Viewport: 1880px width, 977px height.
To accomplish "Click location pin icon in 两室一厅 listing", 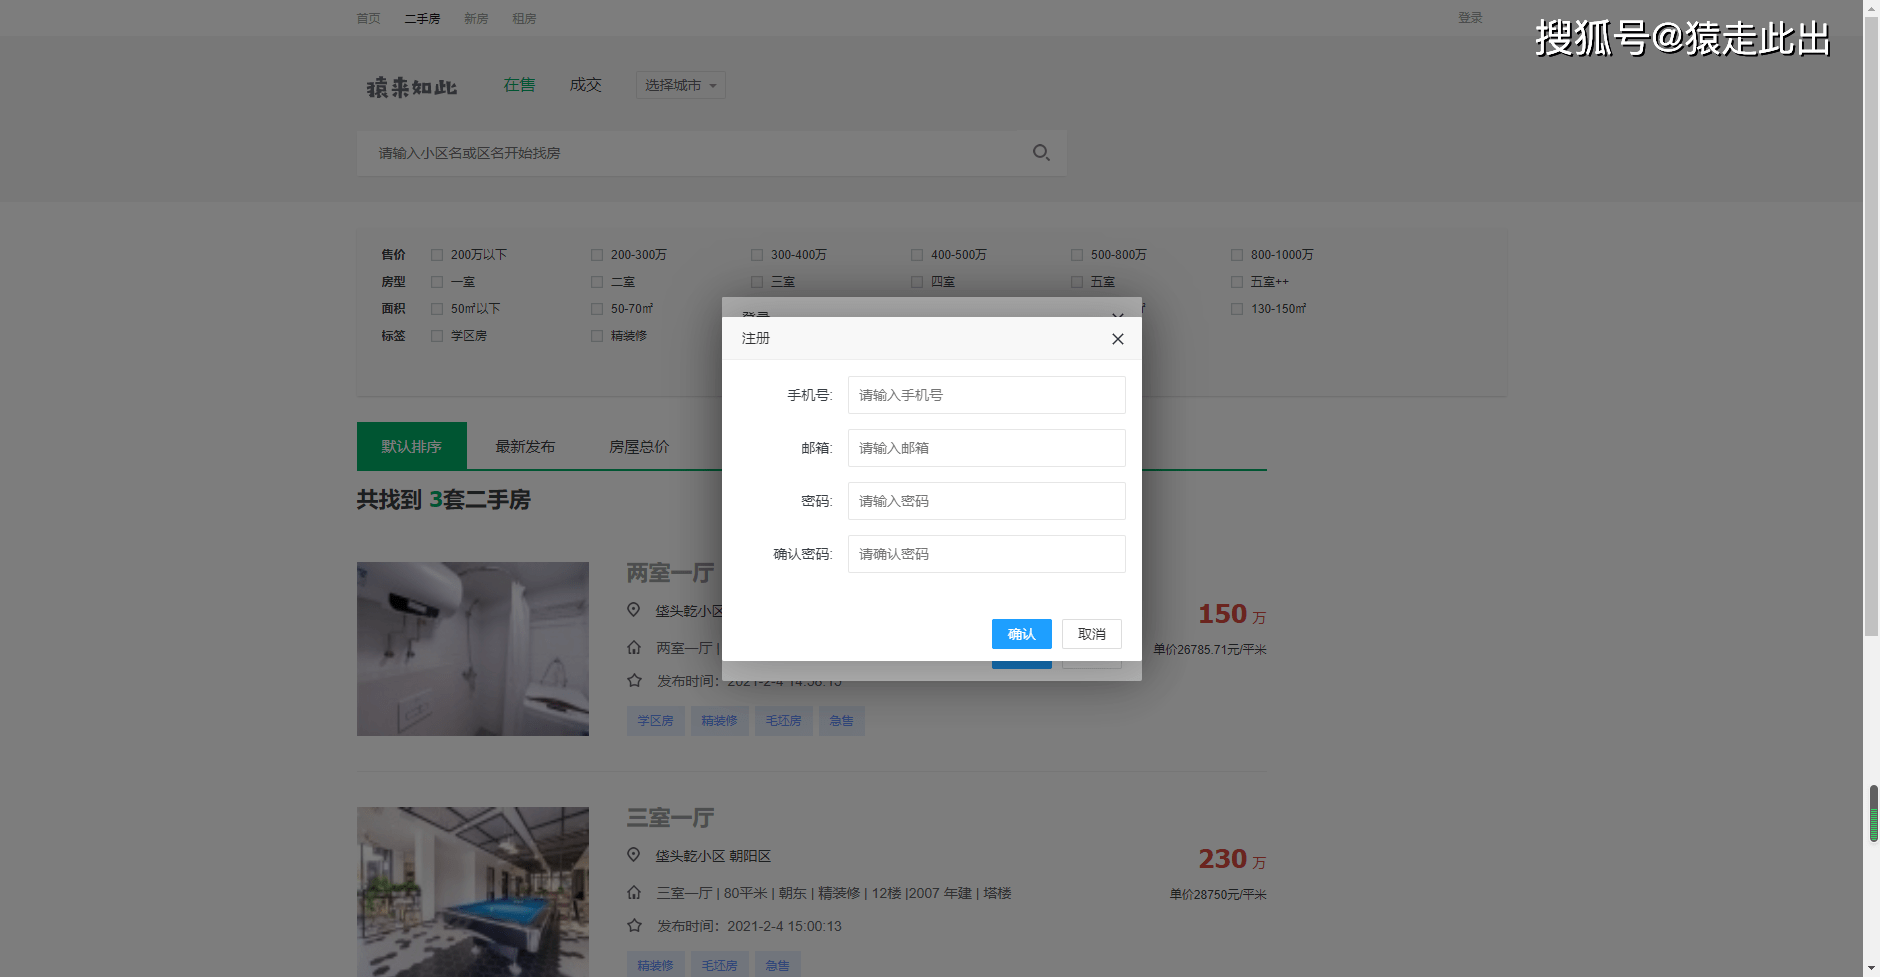I will click(x=633, y=610).
